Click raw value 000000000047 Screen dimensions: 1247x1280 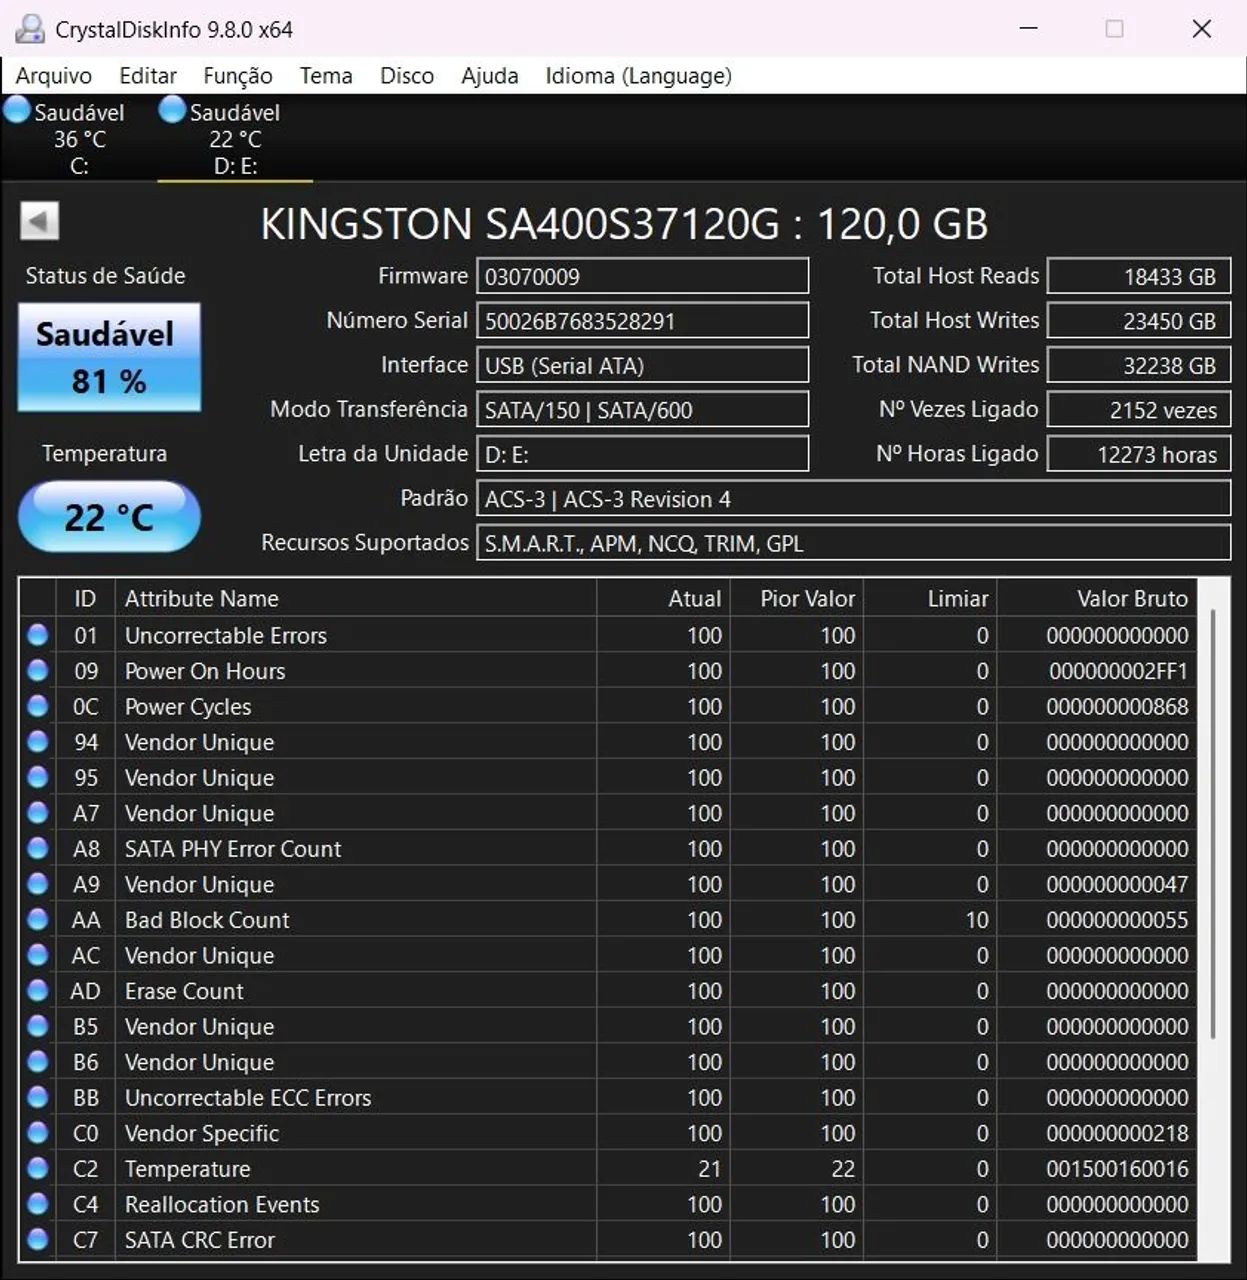[x=1117, y=884]
